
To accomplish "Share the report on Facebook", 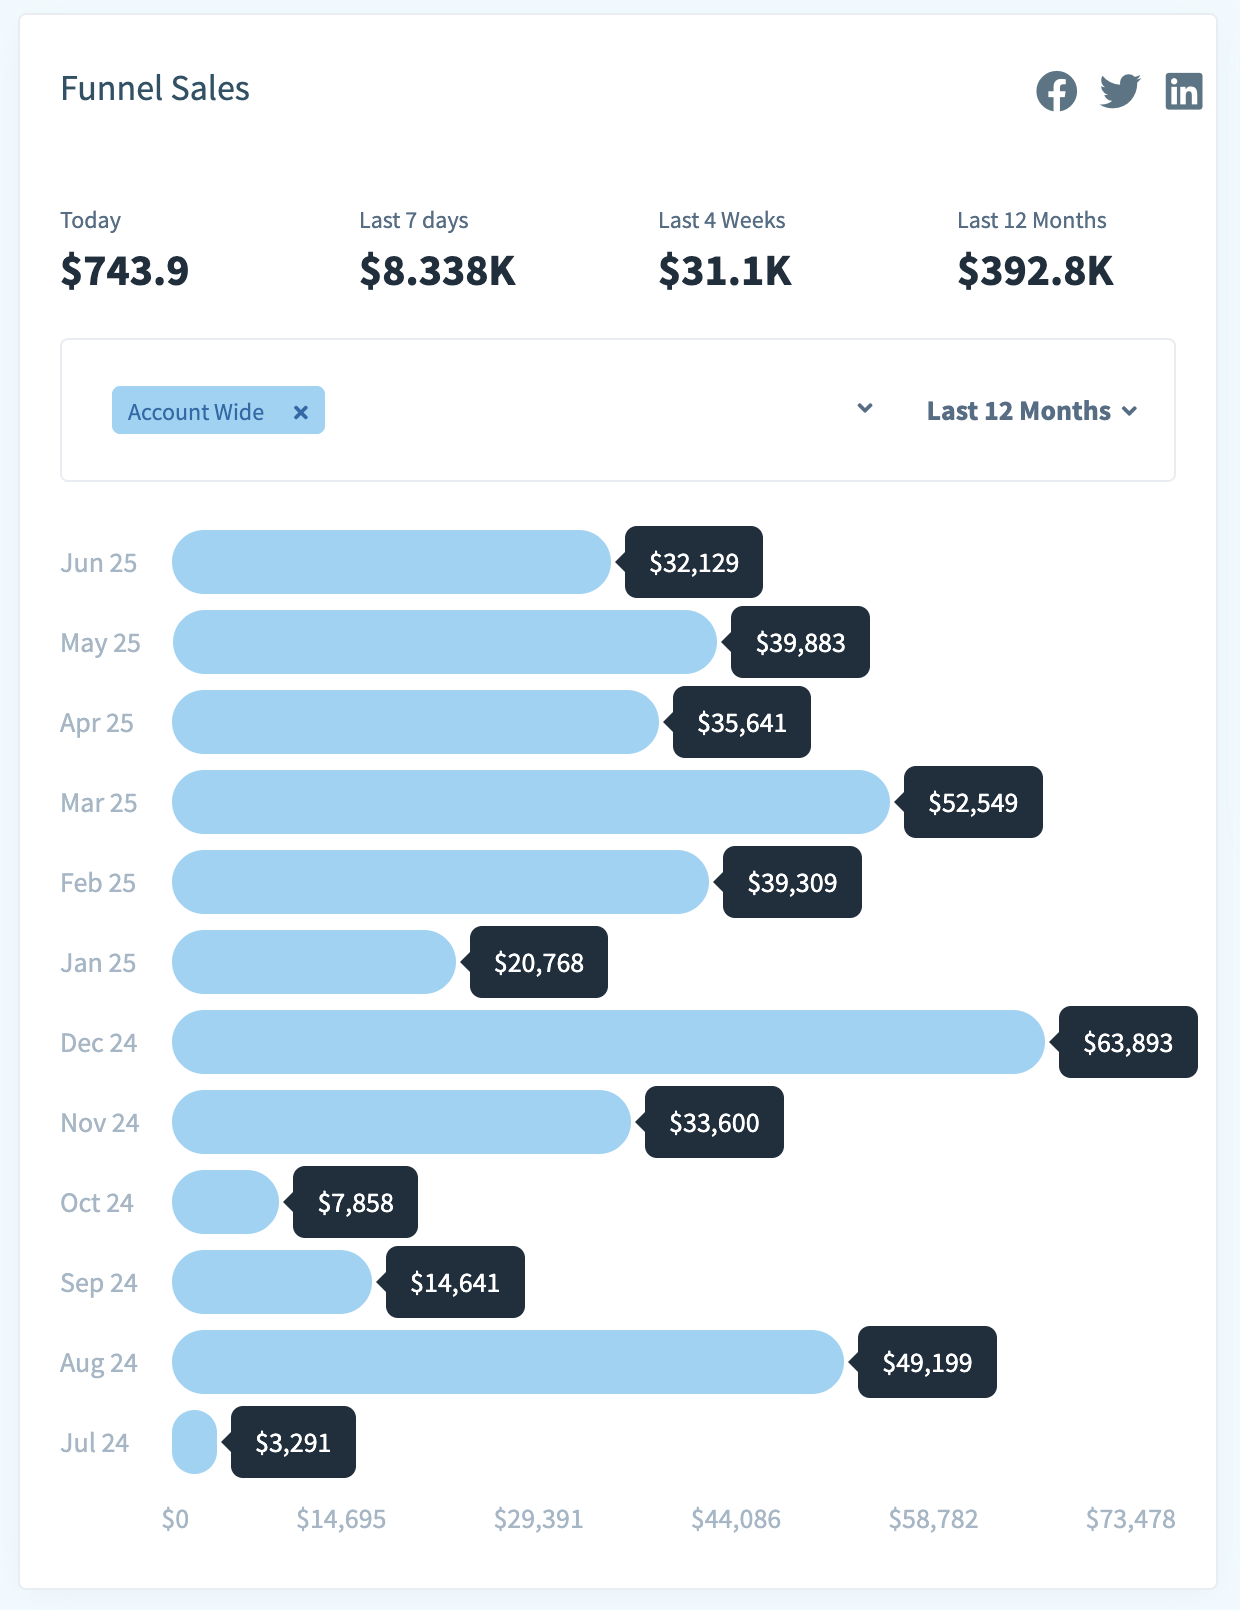I will tap(1056, 91).
